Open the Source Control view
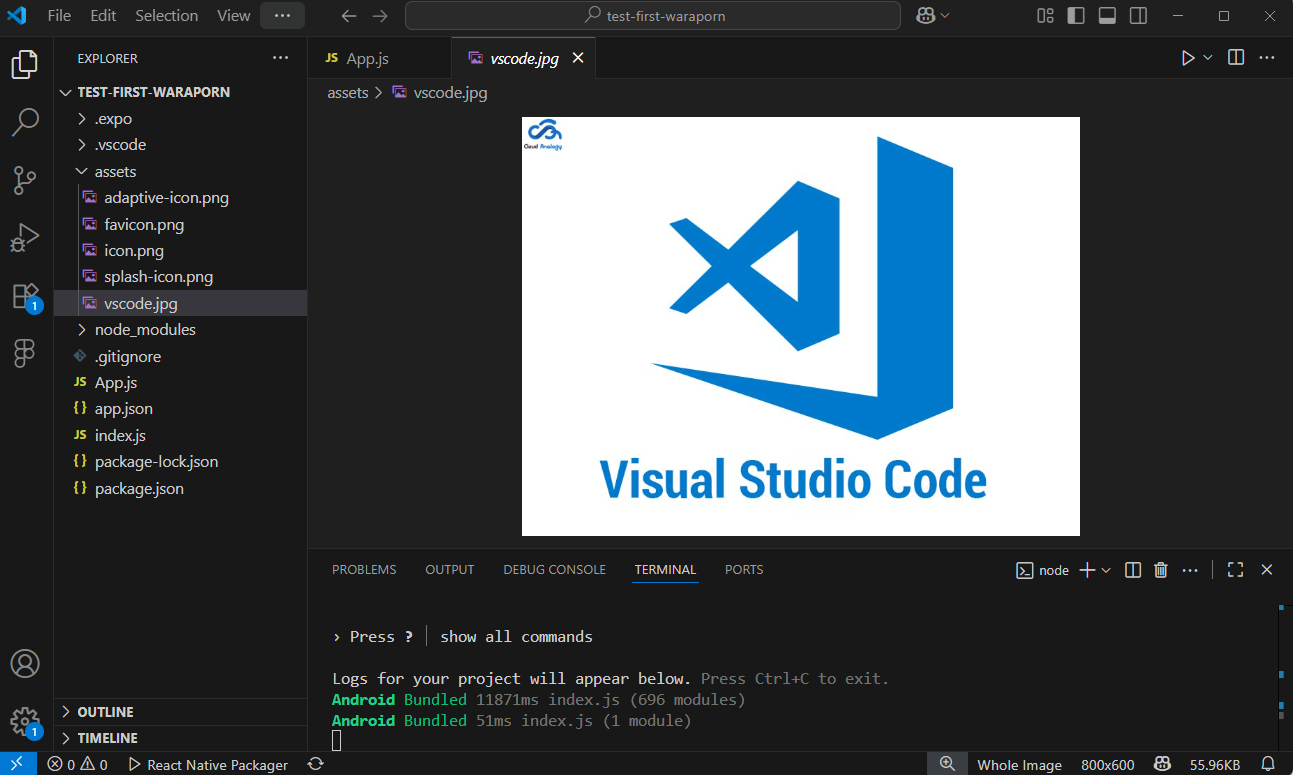Screen dimensions: 1293x775 [25, 181]
